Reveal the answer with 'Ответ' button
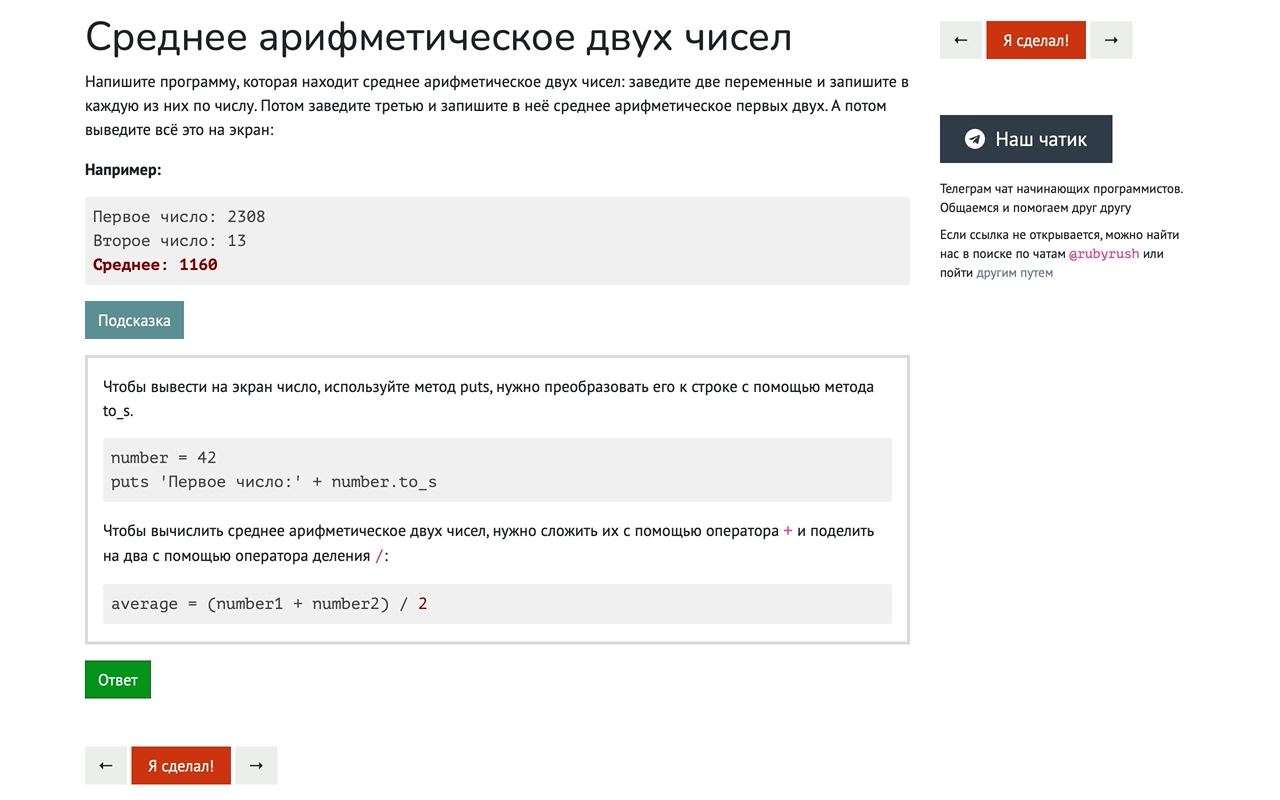1280x800 pixels. click(118, 679)
